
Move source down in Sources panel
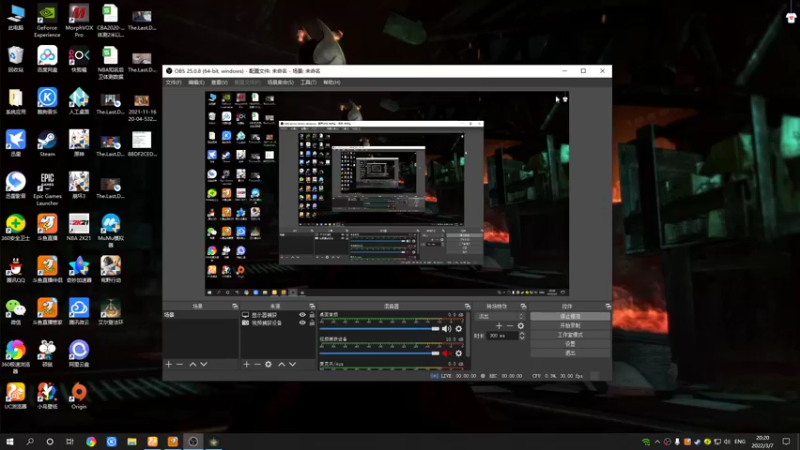[292, 364]
